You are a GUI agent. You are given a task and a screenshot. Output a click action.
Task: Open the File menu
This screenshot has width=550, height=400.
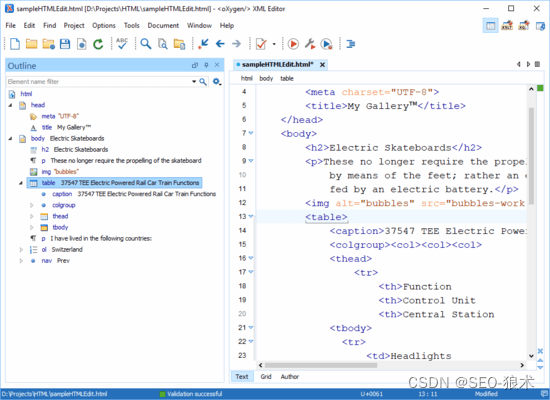point(11,26)
